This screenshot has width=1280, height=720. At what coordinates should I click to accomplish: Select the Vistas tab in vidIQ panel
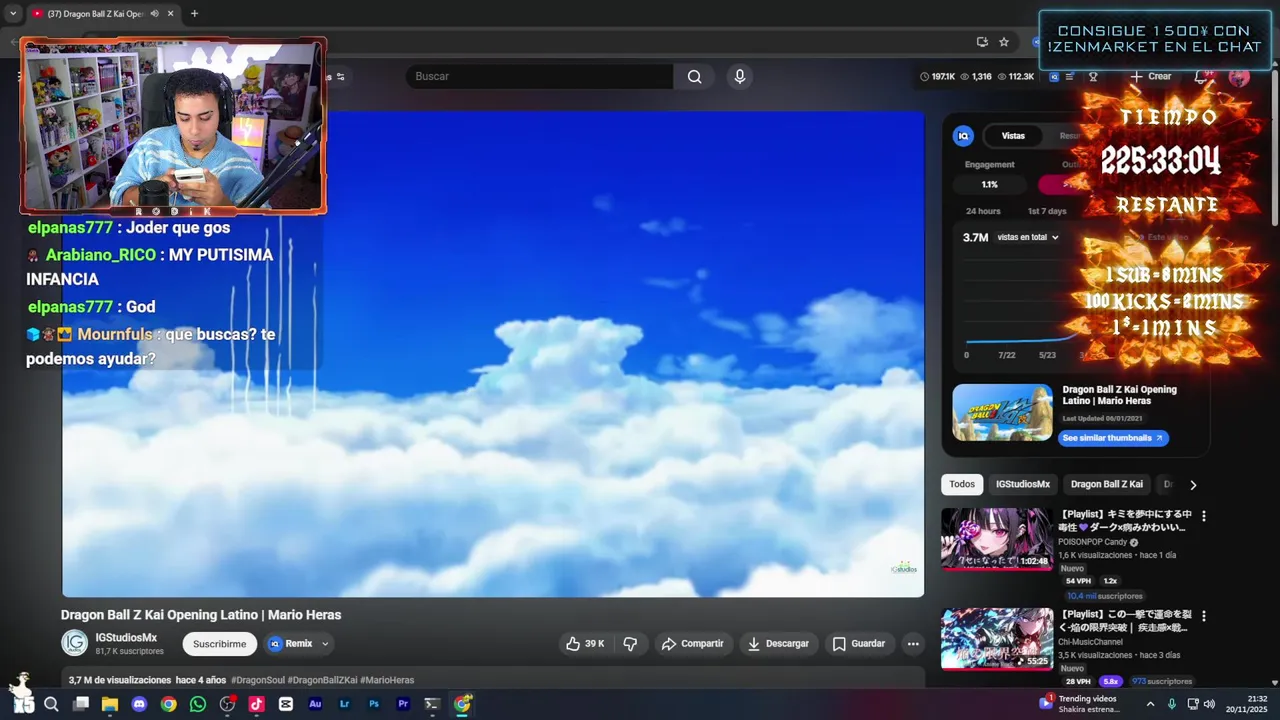point(1013,136)
